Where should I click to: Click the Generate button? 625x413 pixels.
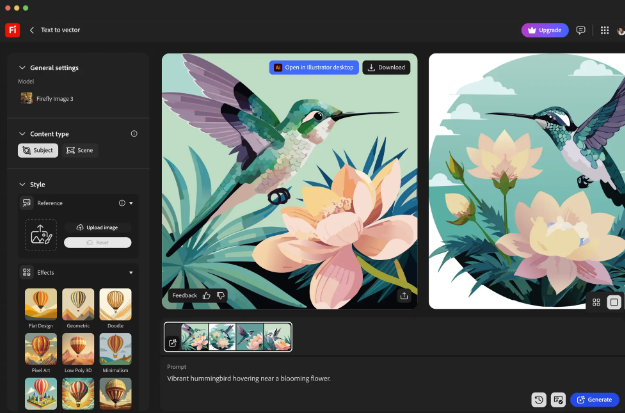pyautogui.click(x=595, y=399)
